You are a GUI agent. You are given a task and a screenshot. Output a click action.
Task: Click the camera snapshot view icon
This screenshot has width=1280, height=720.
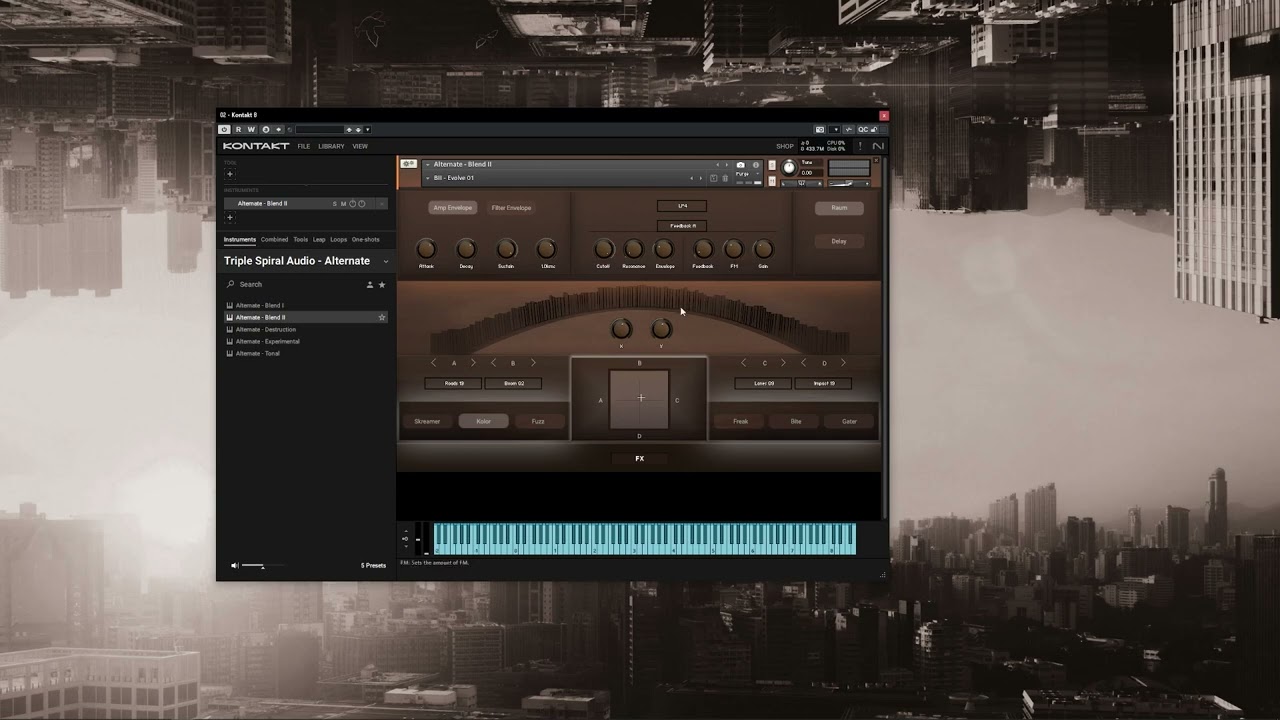741,165
